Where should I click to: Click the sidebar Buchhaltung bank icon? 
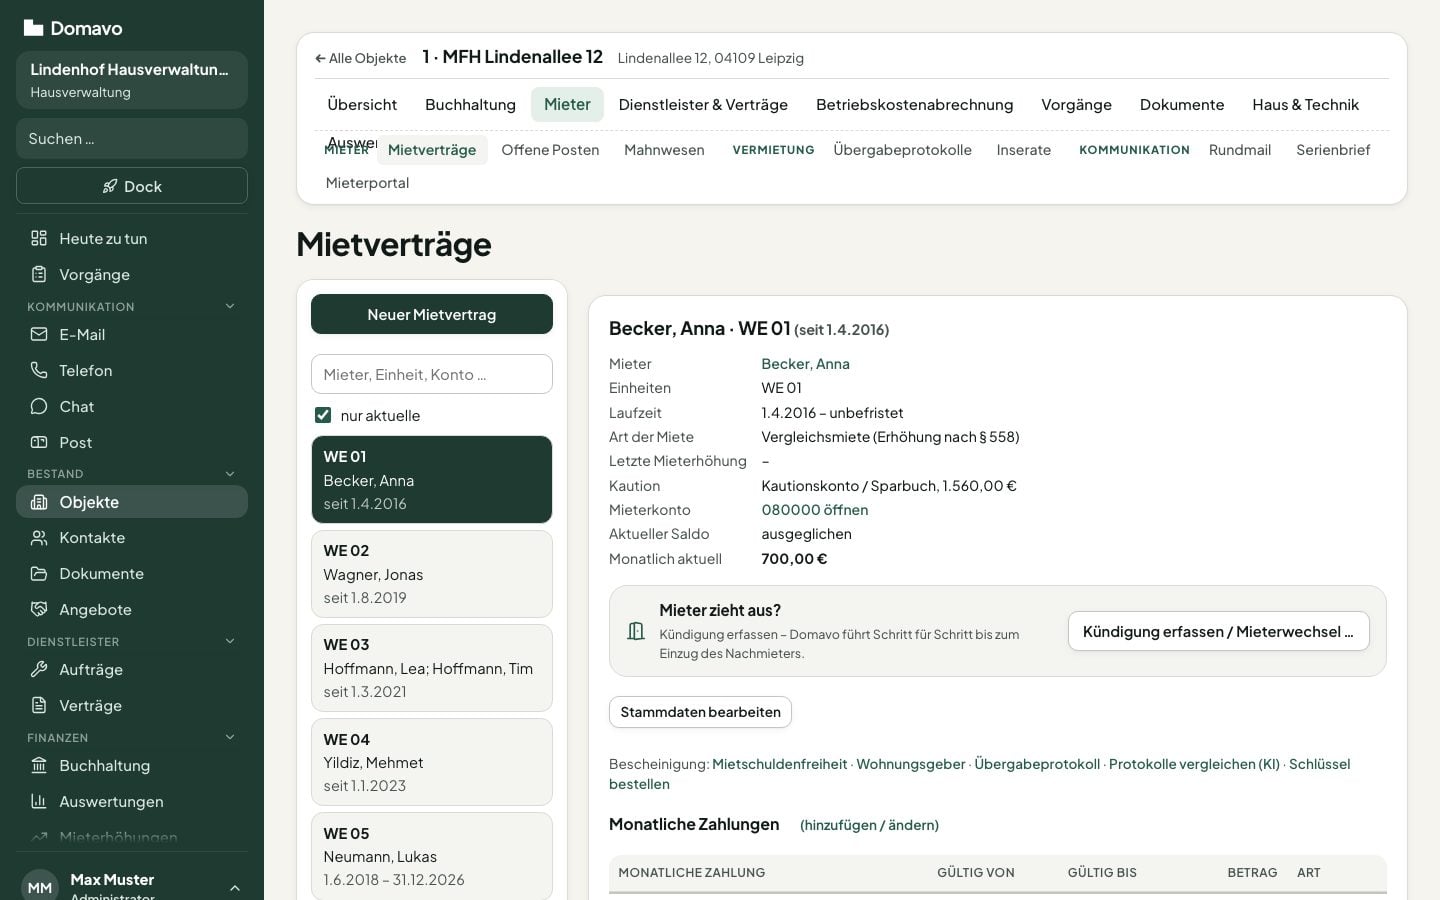tap(39, 765)
